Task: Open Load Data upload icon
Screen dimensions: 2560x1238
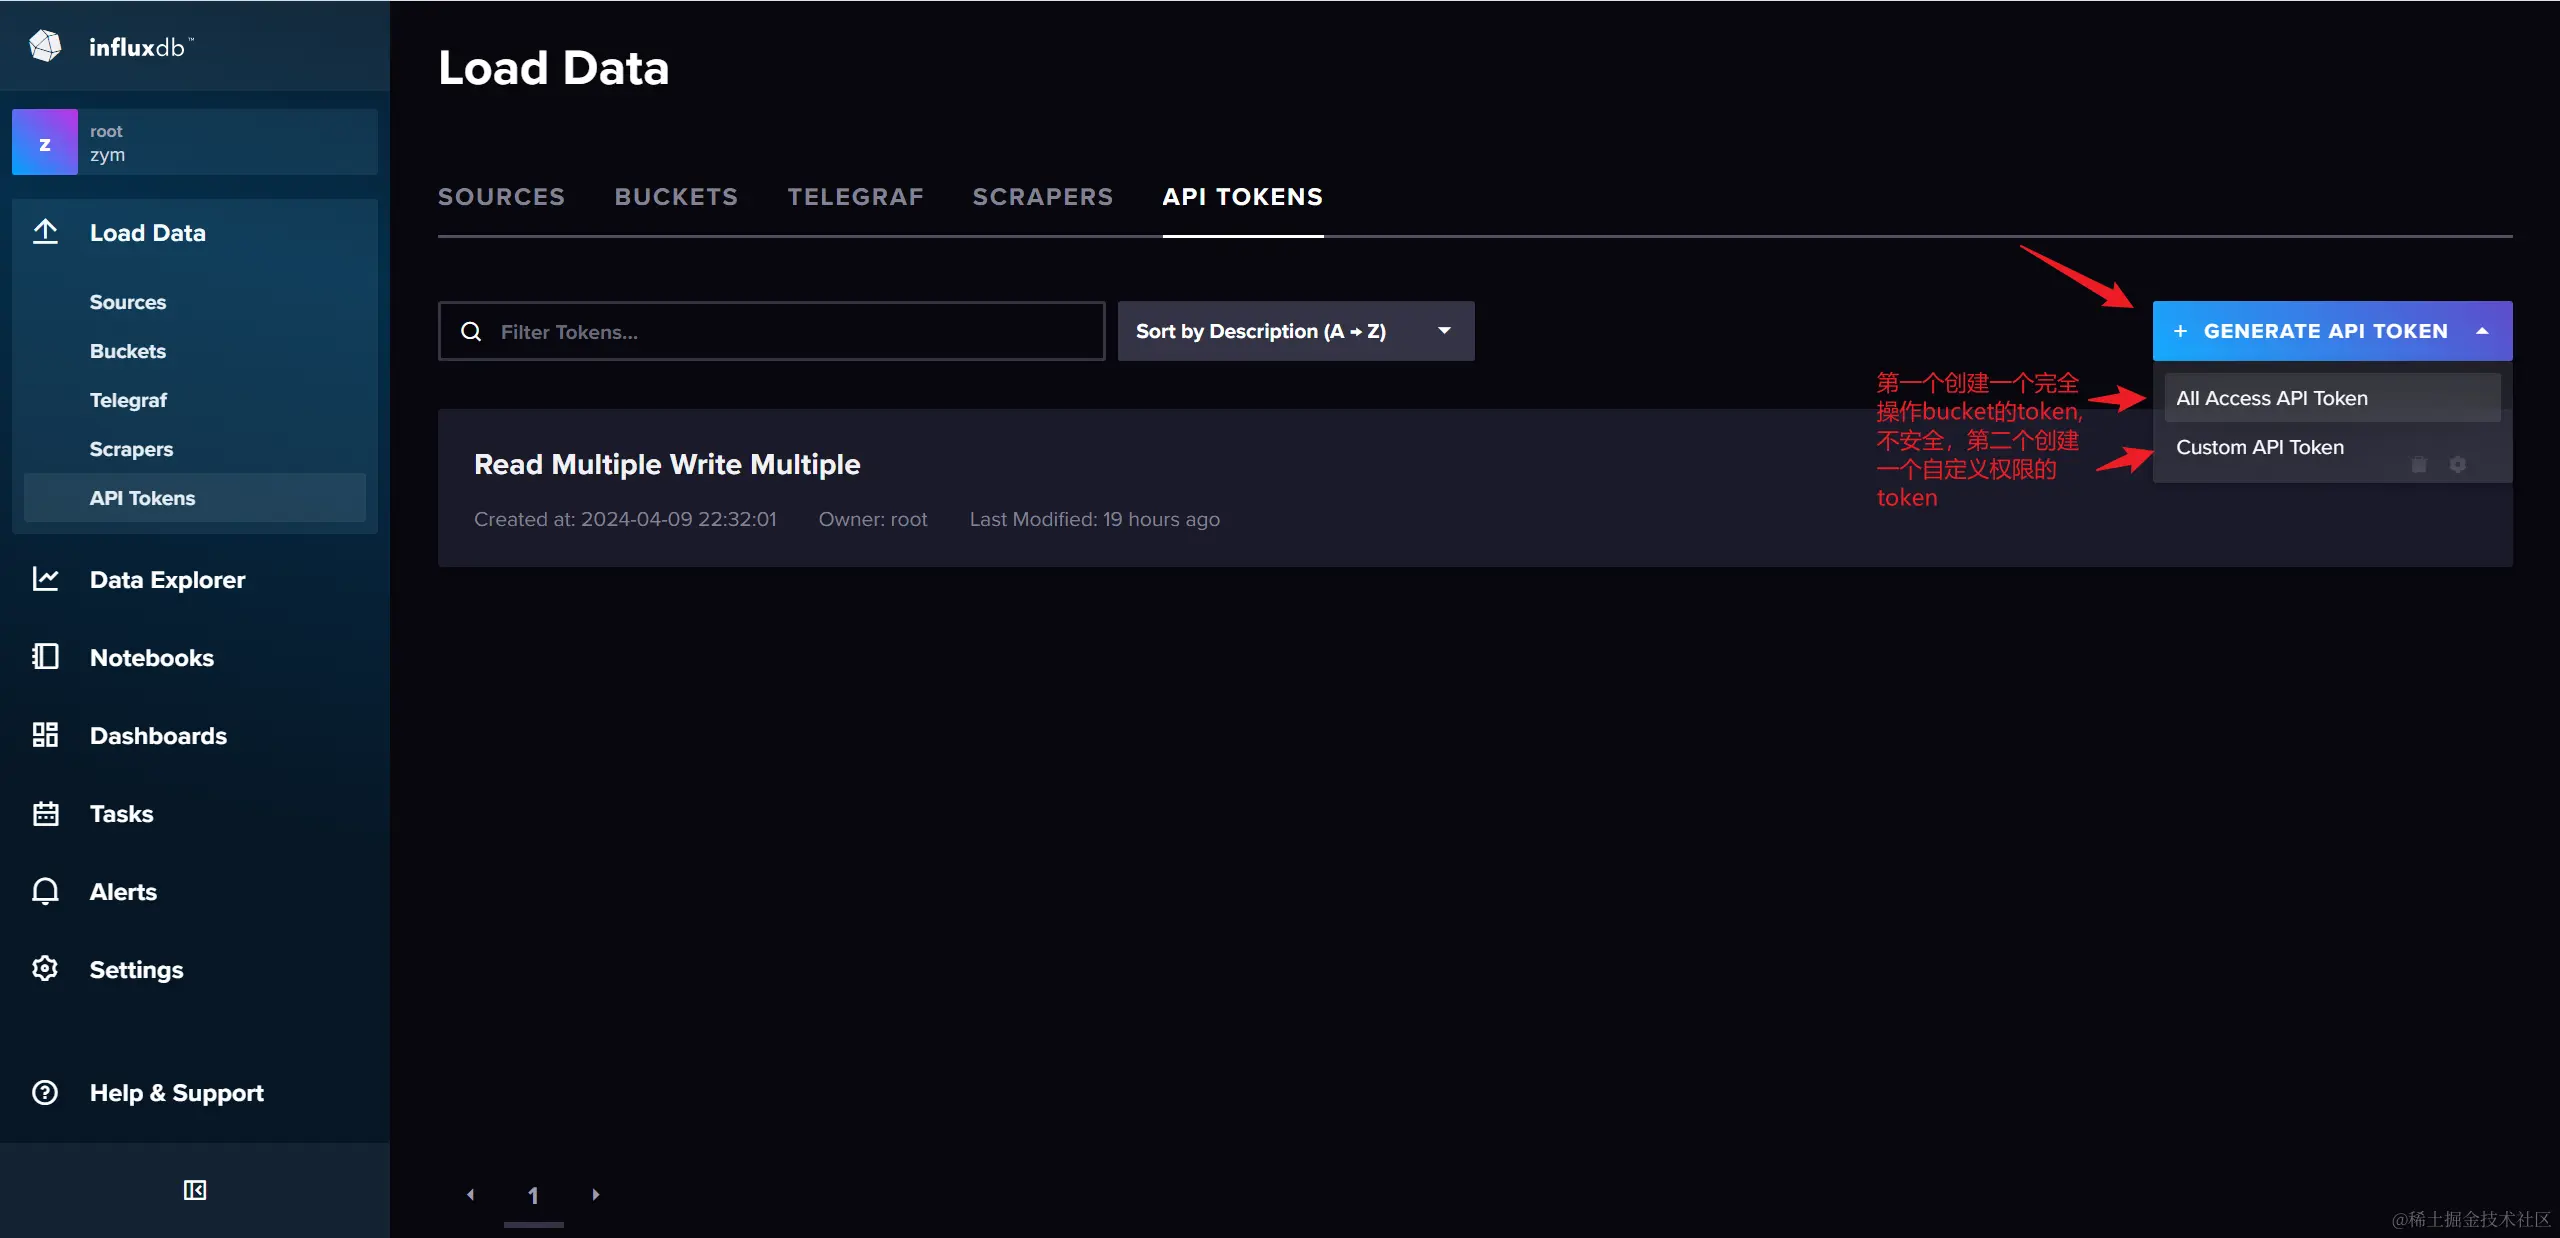Action: click(x=45, y=232)
